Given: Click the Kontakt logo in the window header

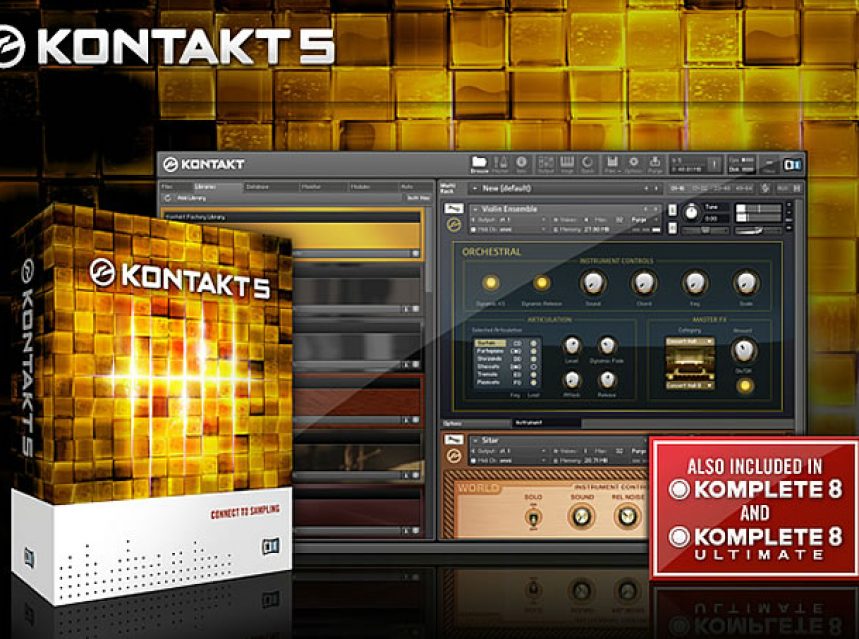Looking at the screenshot, I should point(203,164).
